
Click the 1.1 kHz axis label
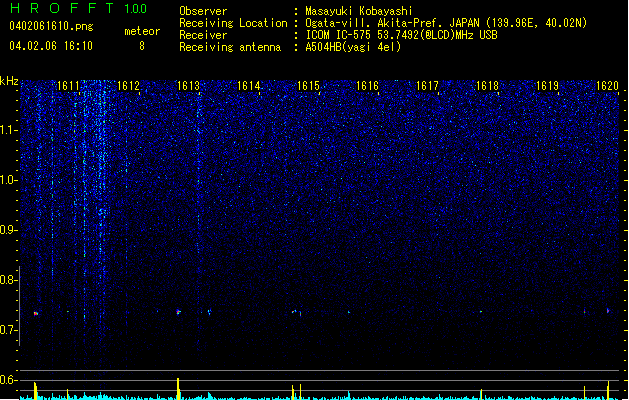8,130
